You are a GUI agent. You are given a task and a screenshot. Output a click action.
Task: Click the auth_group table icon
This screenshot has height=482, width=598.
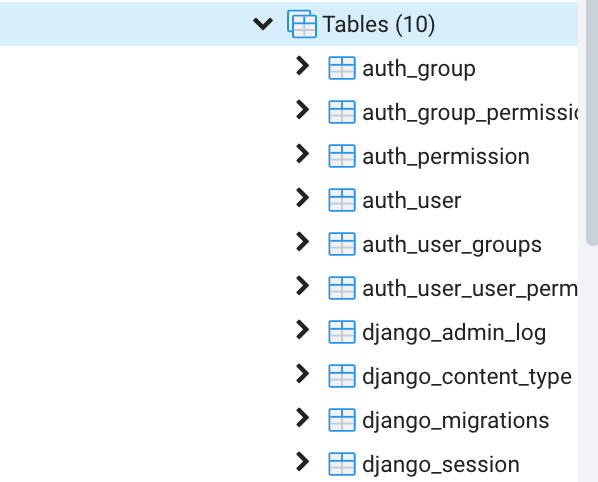[342, 68]
